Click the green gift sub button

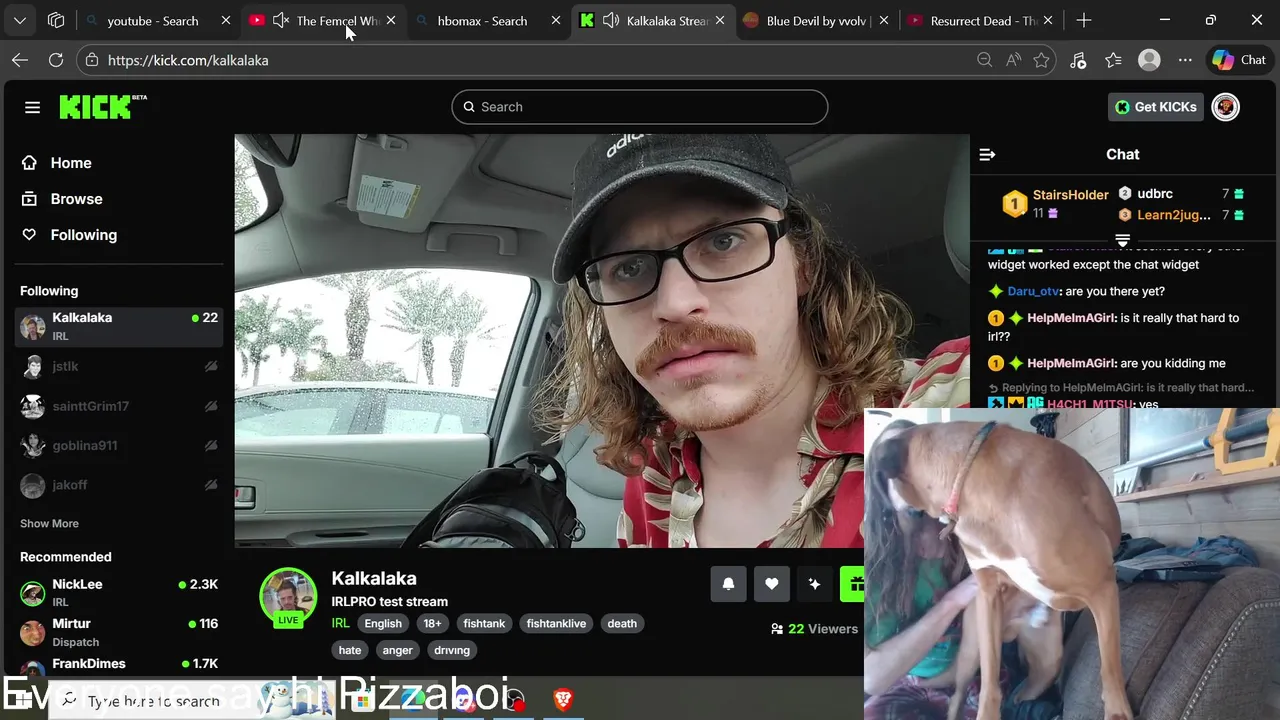(x=852, y=584)
